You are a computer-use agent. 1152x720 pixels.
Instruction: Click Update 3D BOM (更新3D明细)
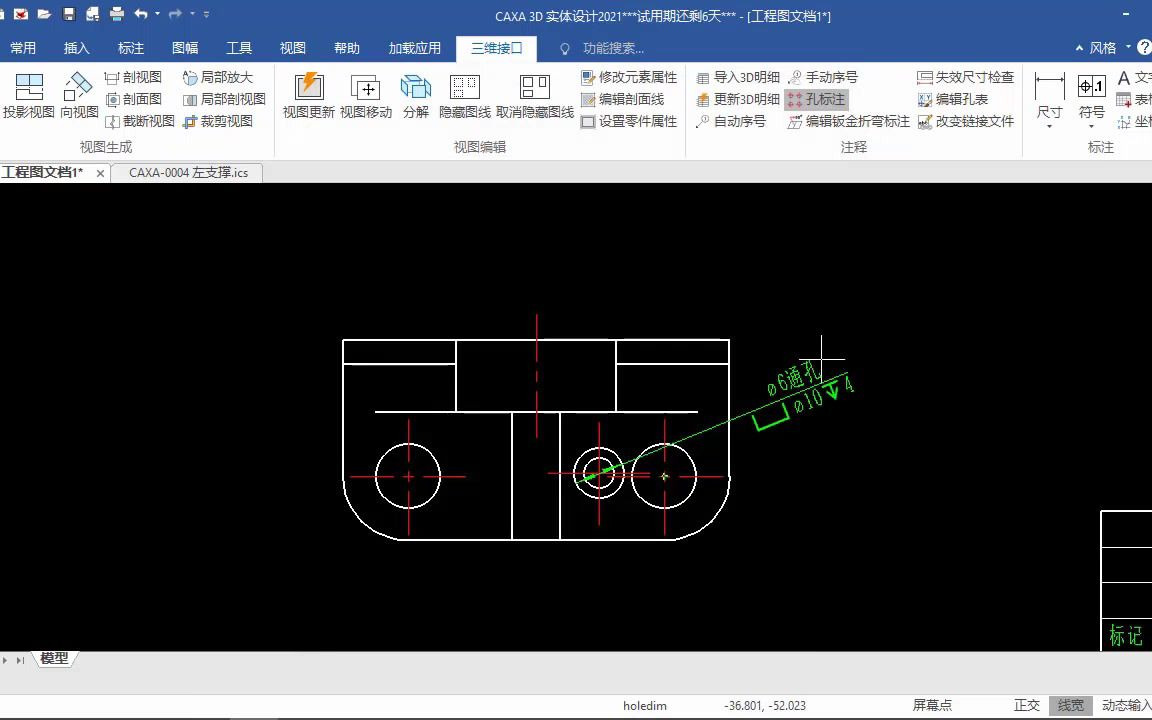tap(738, 99)
